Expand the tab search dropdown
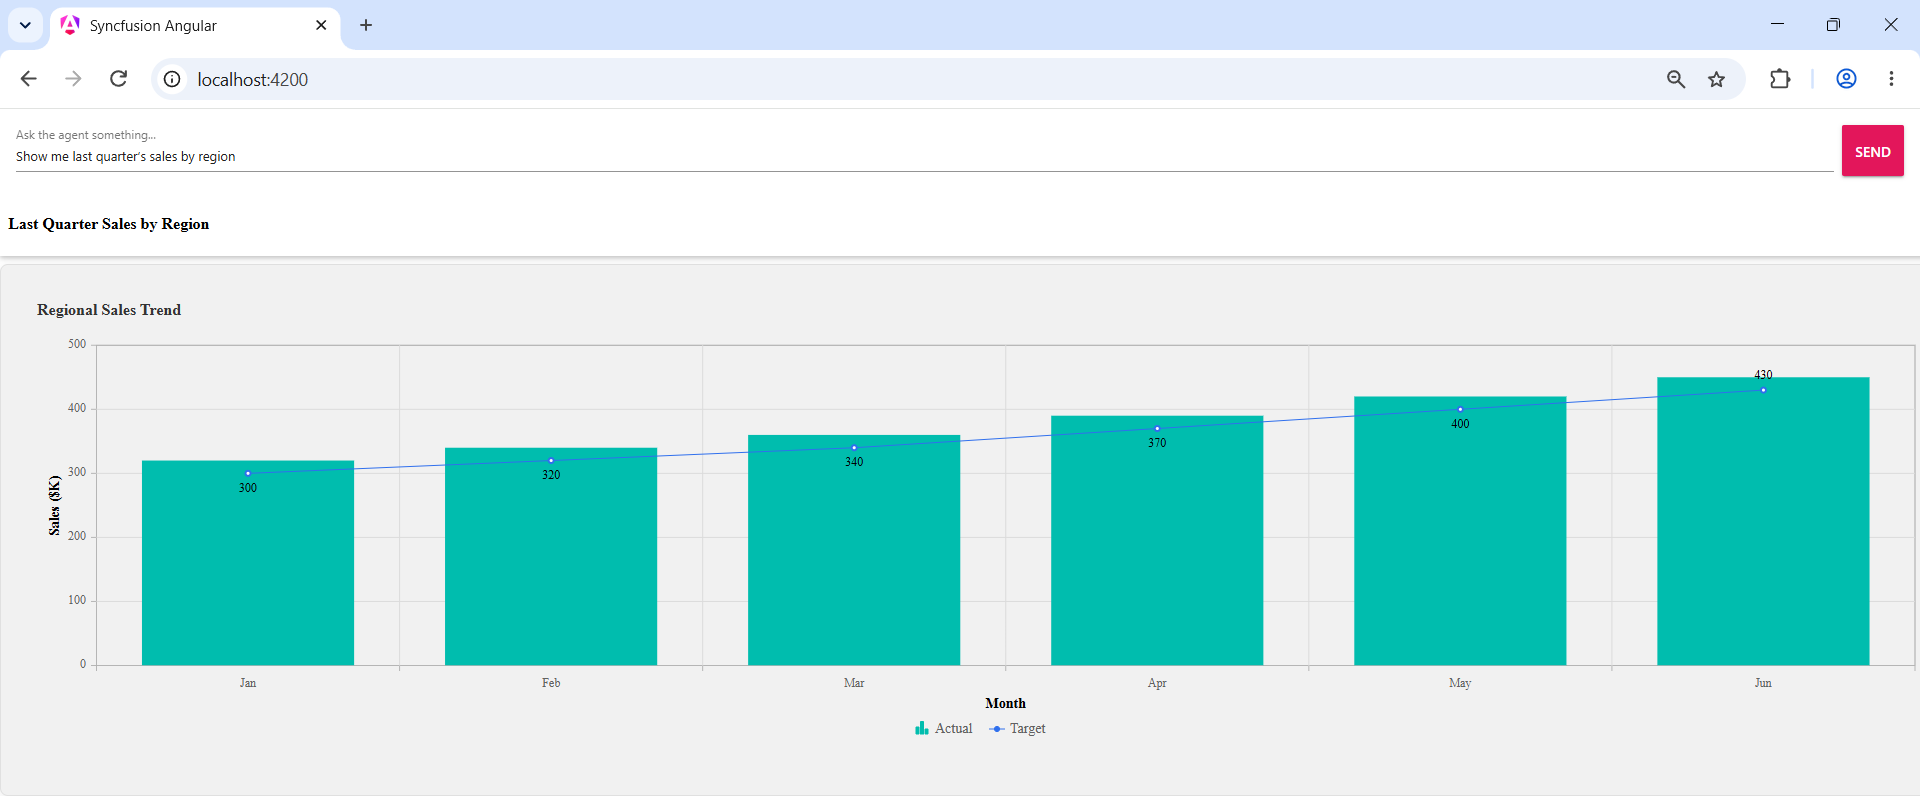This screenshot has height=808, width=1920. point(25,25)
